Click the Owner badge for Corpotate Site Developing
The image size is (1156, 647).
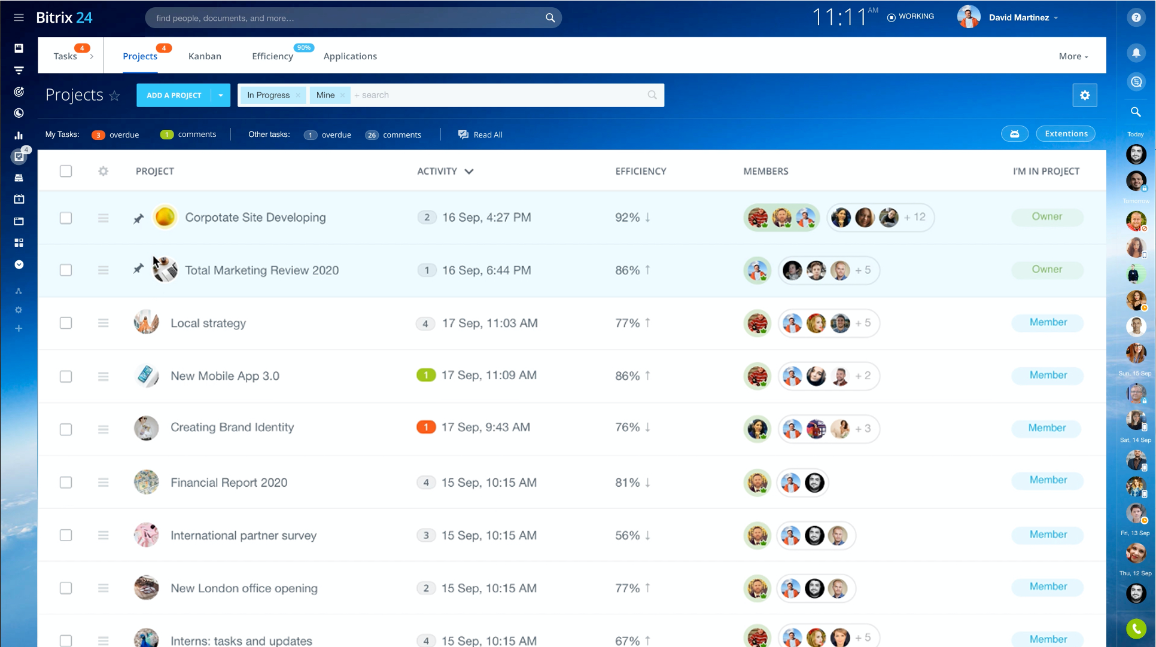pyautogui.click(x=1047, y=217)
